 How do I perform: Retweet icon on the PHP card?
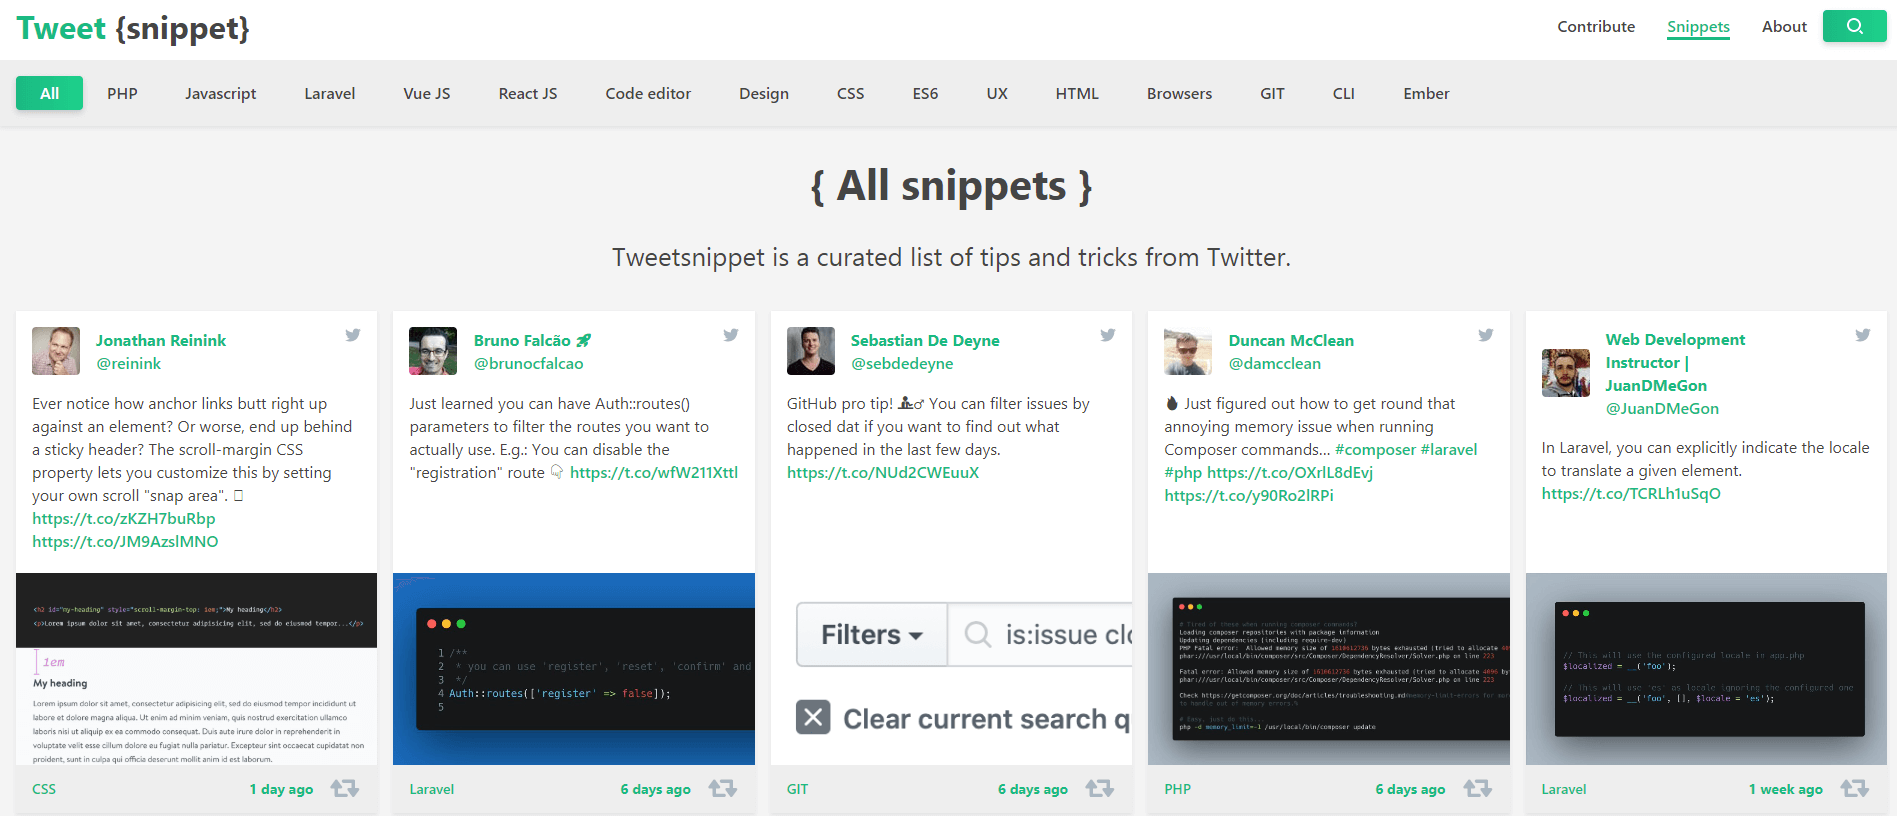point(1478,788)
